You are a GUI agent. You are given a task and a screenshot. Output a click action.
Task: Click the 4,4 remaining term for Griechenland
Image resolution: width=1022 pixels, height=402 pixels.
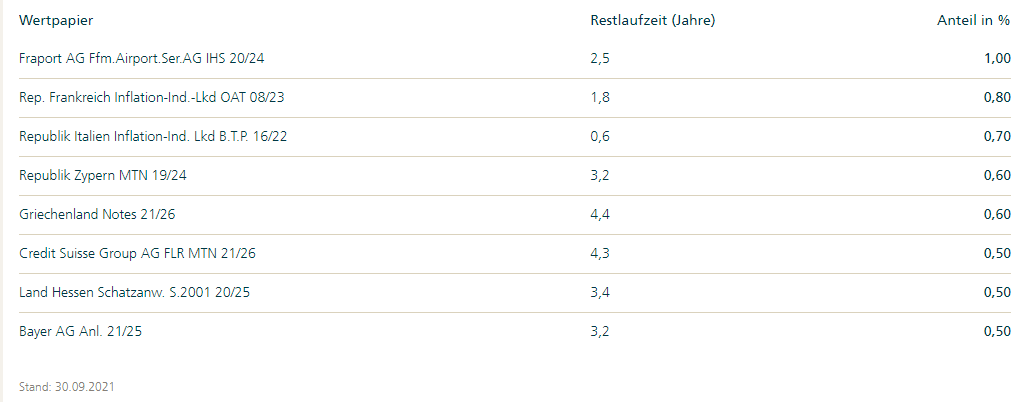600,215
